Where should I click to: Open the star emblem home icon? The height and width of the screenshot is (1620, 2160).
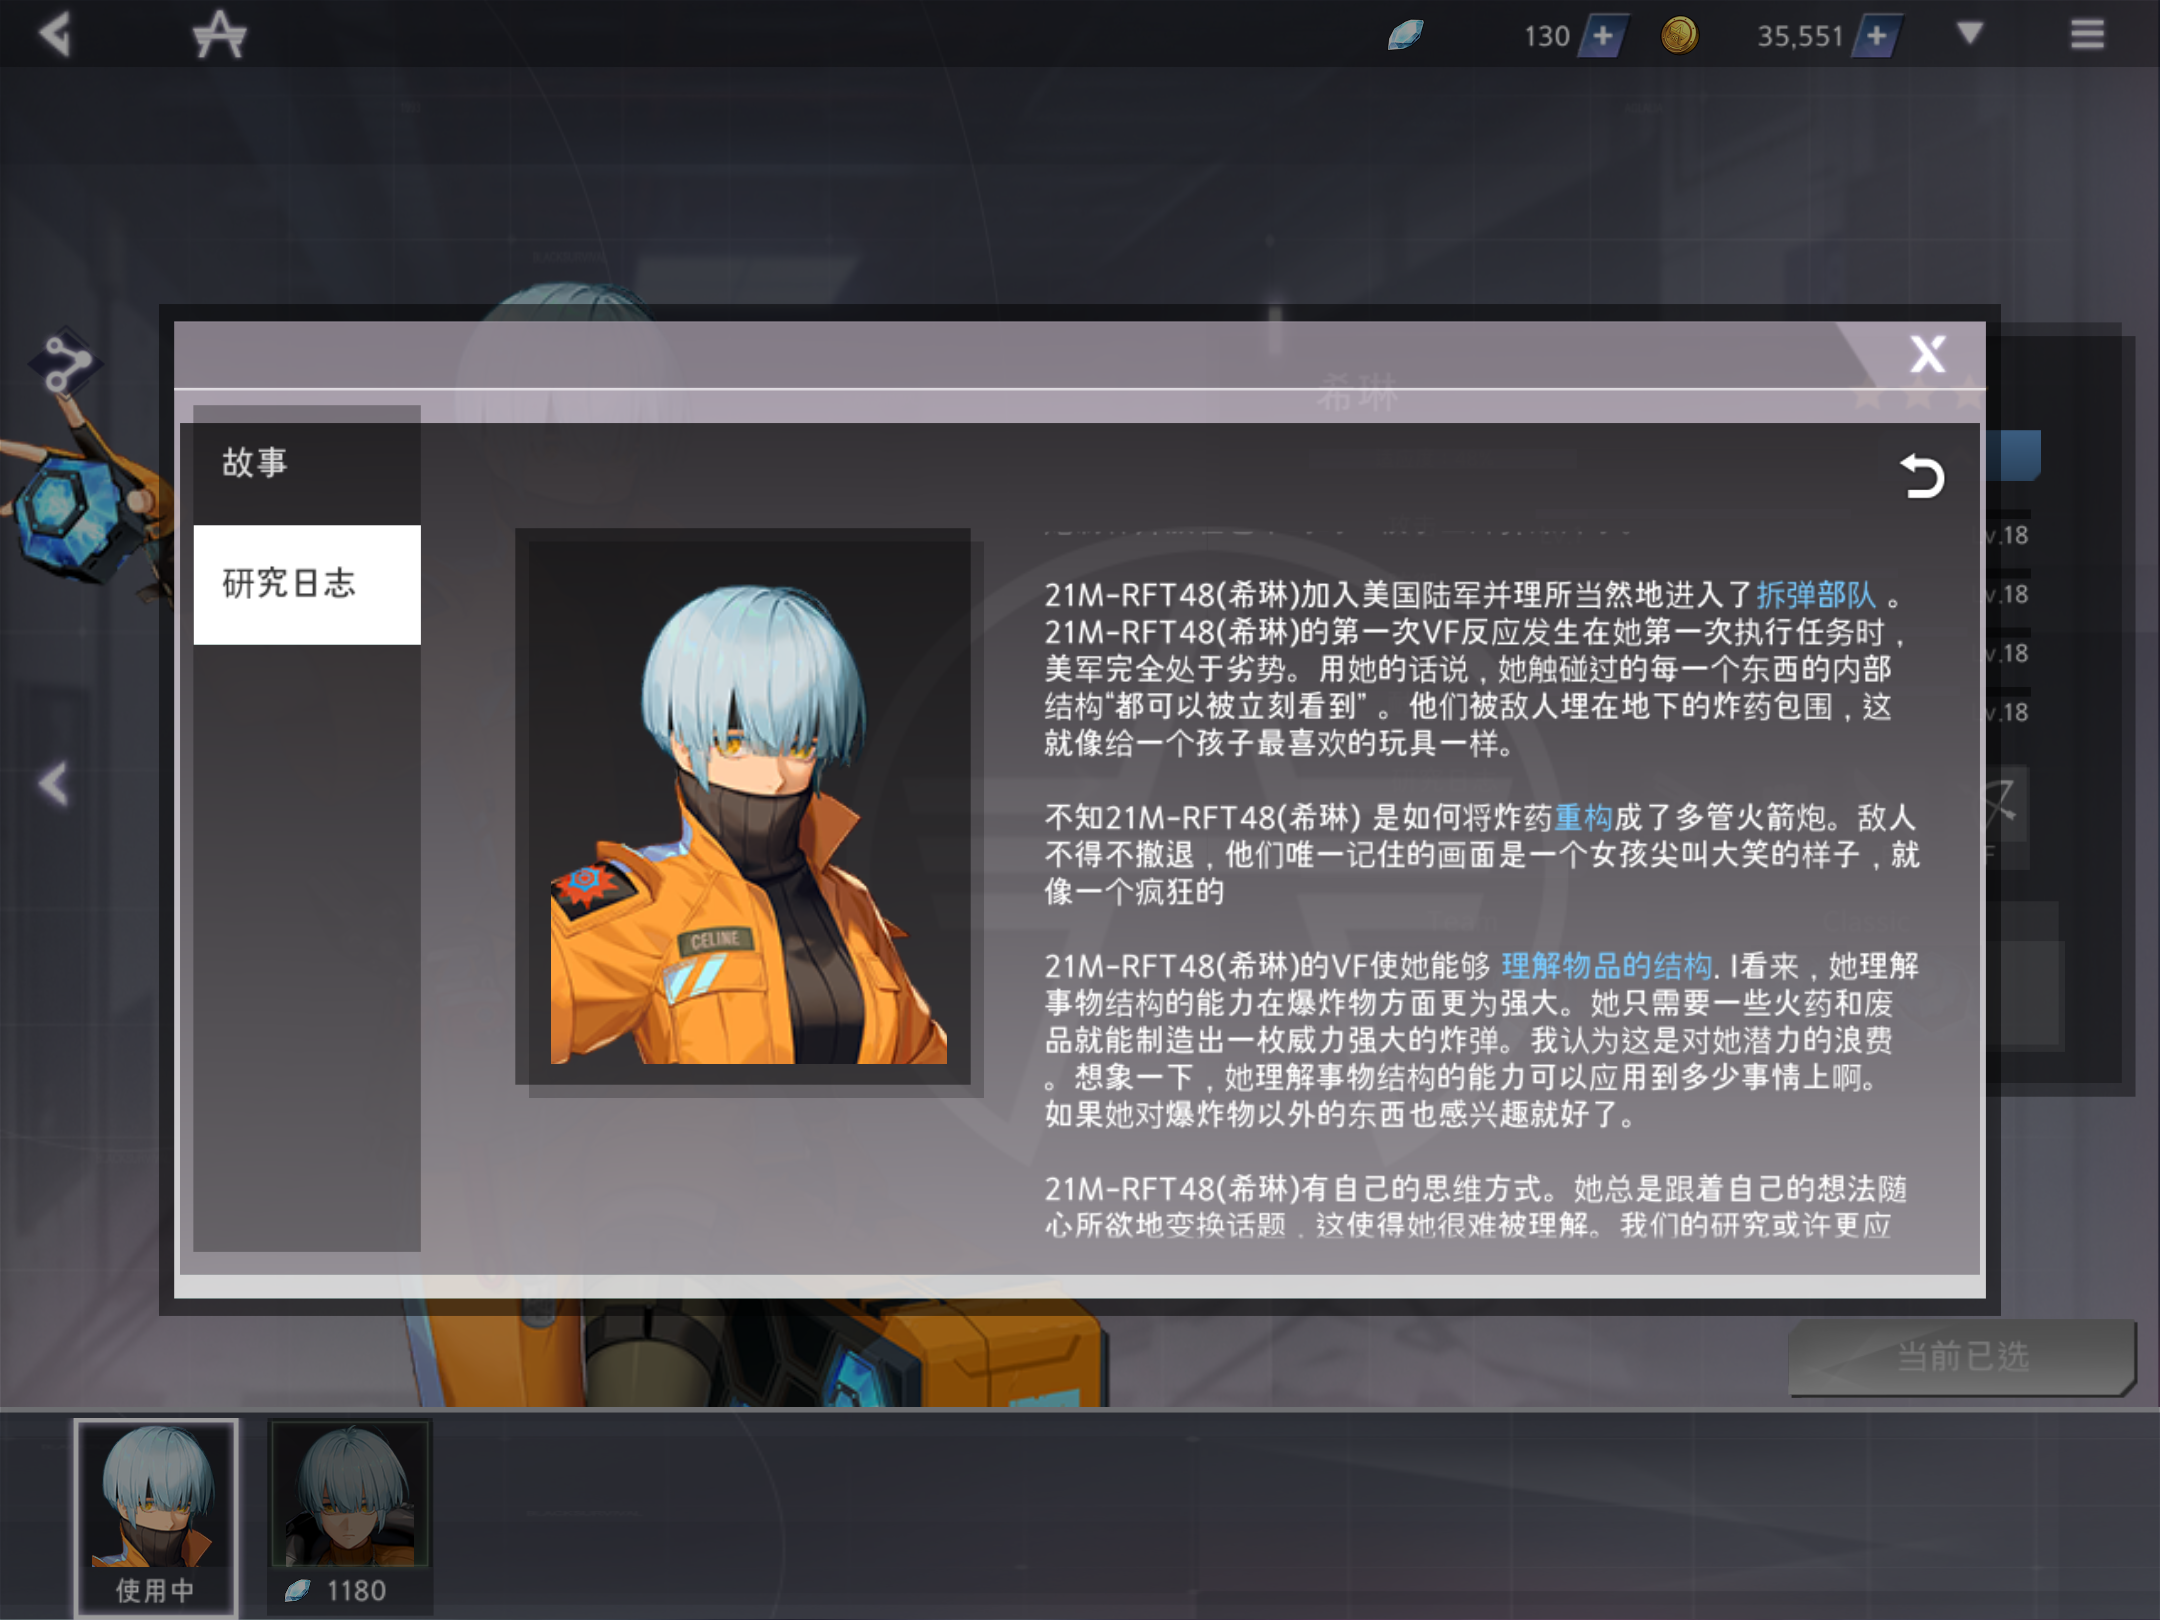[x=219, y=35]
